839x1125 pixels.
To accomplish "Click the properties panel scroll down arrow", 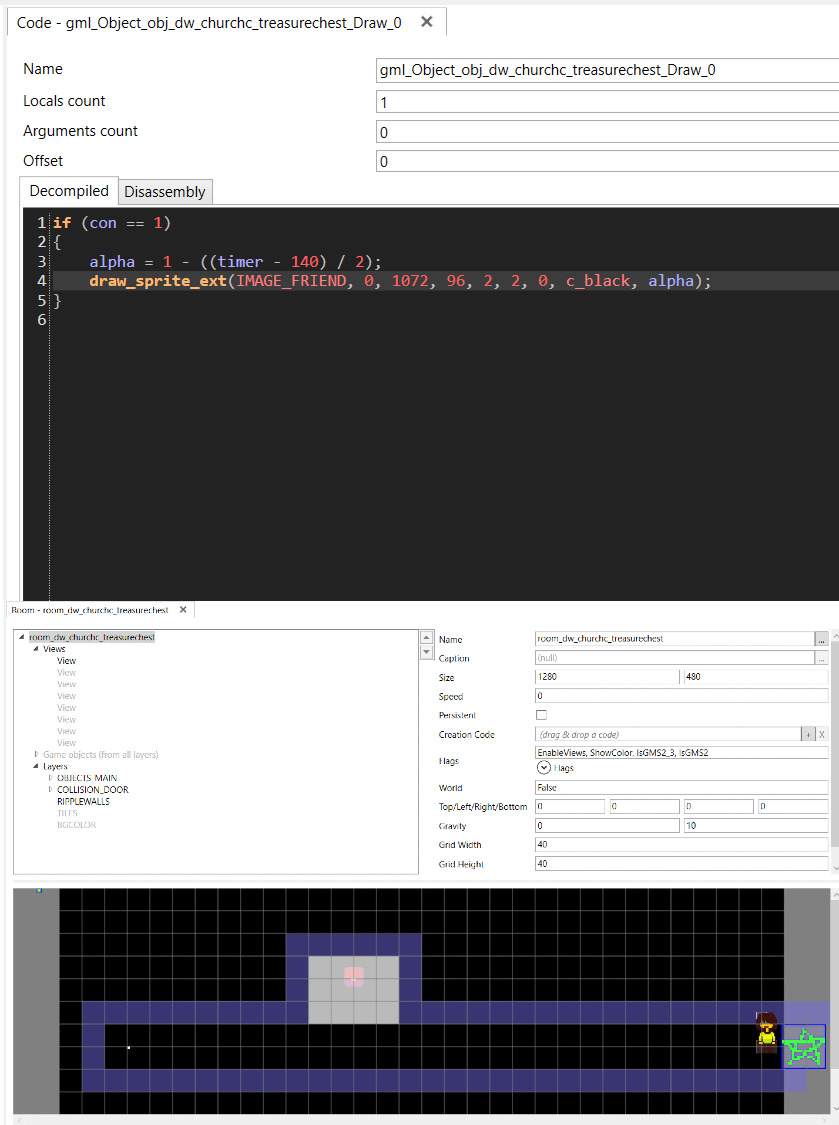I will click(x=835, y=867).
